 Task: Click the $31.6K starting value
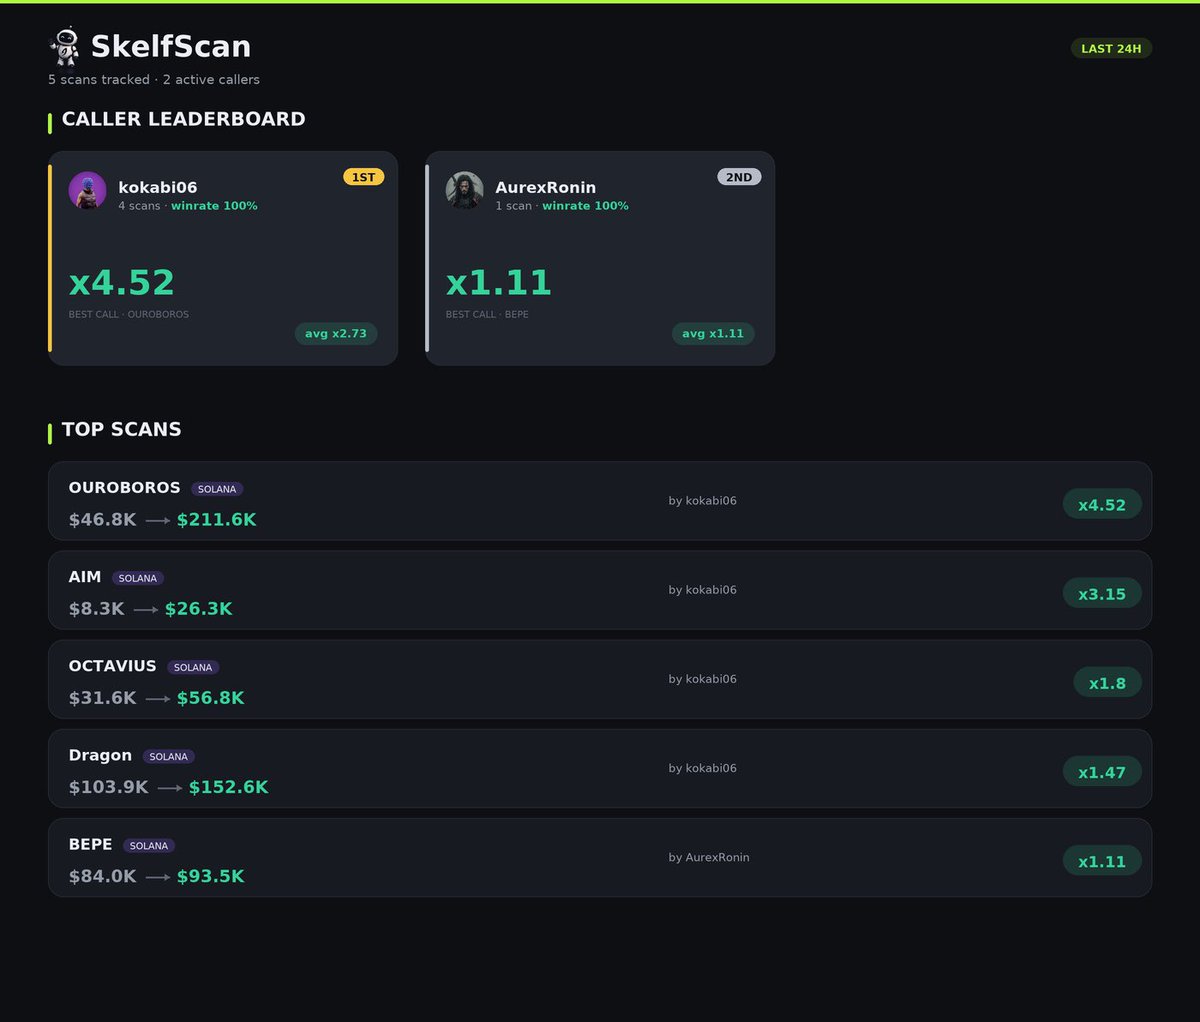click(103, 698)
